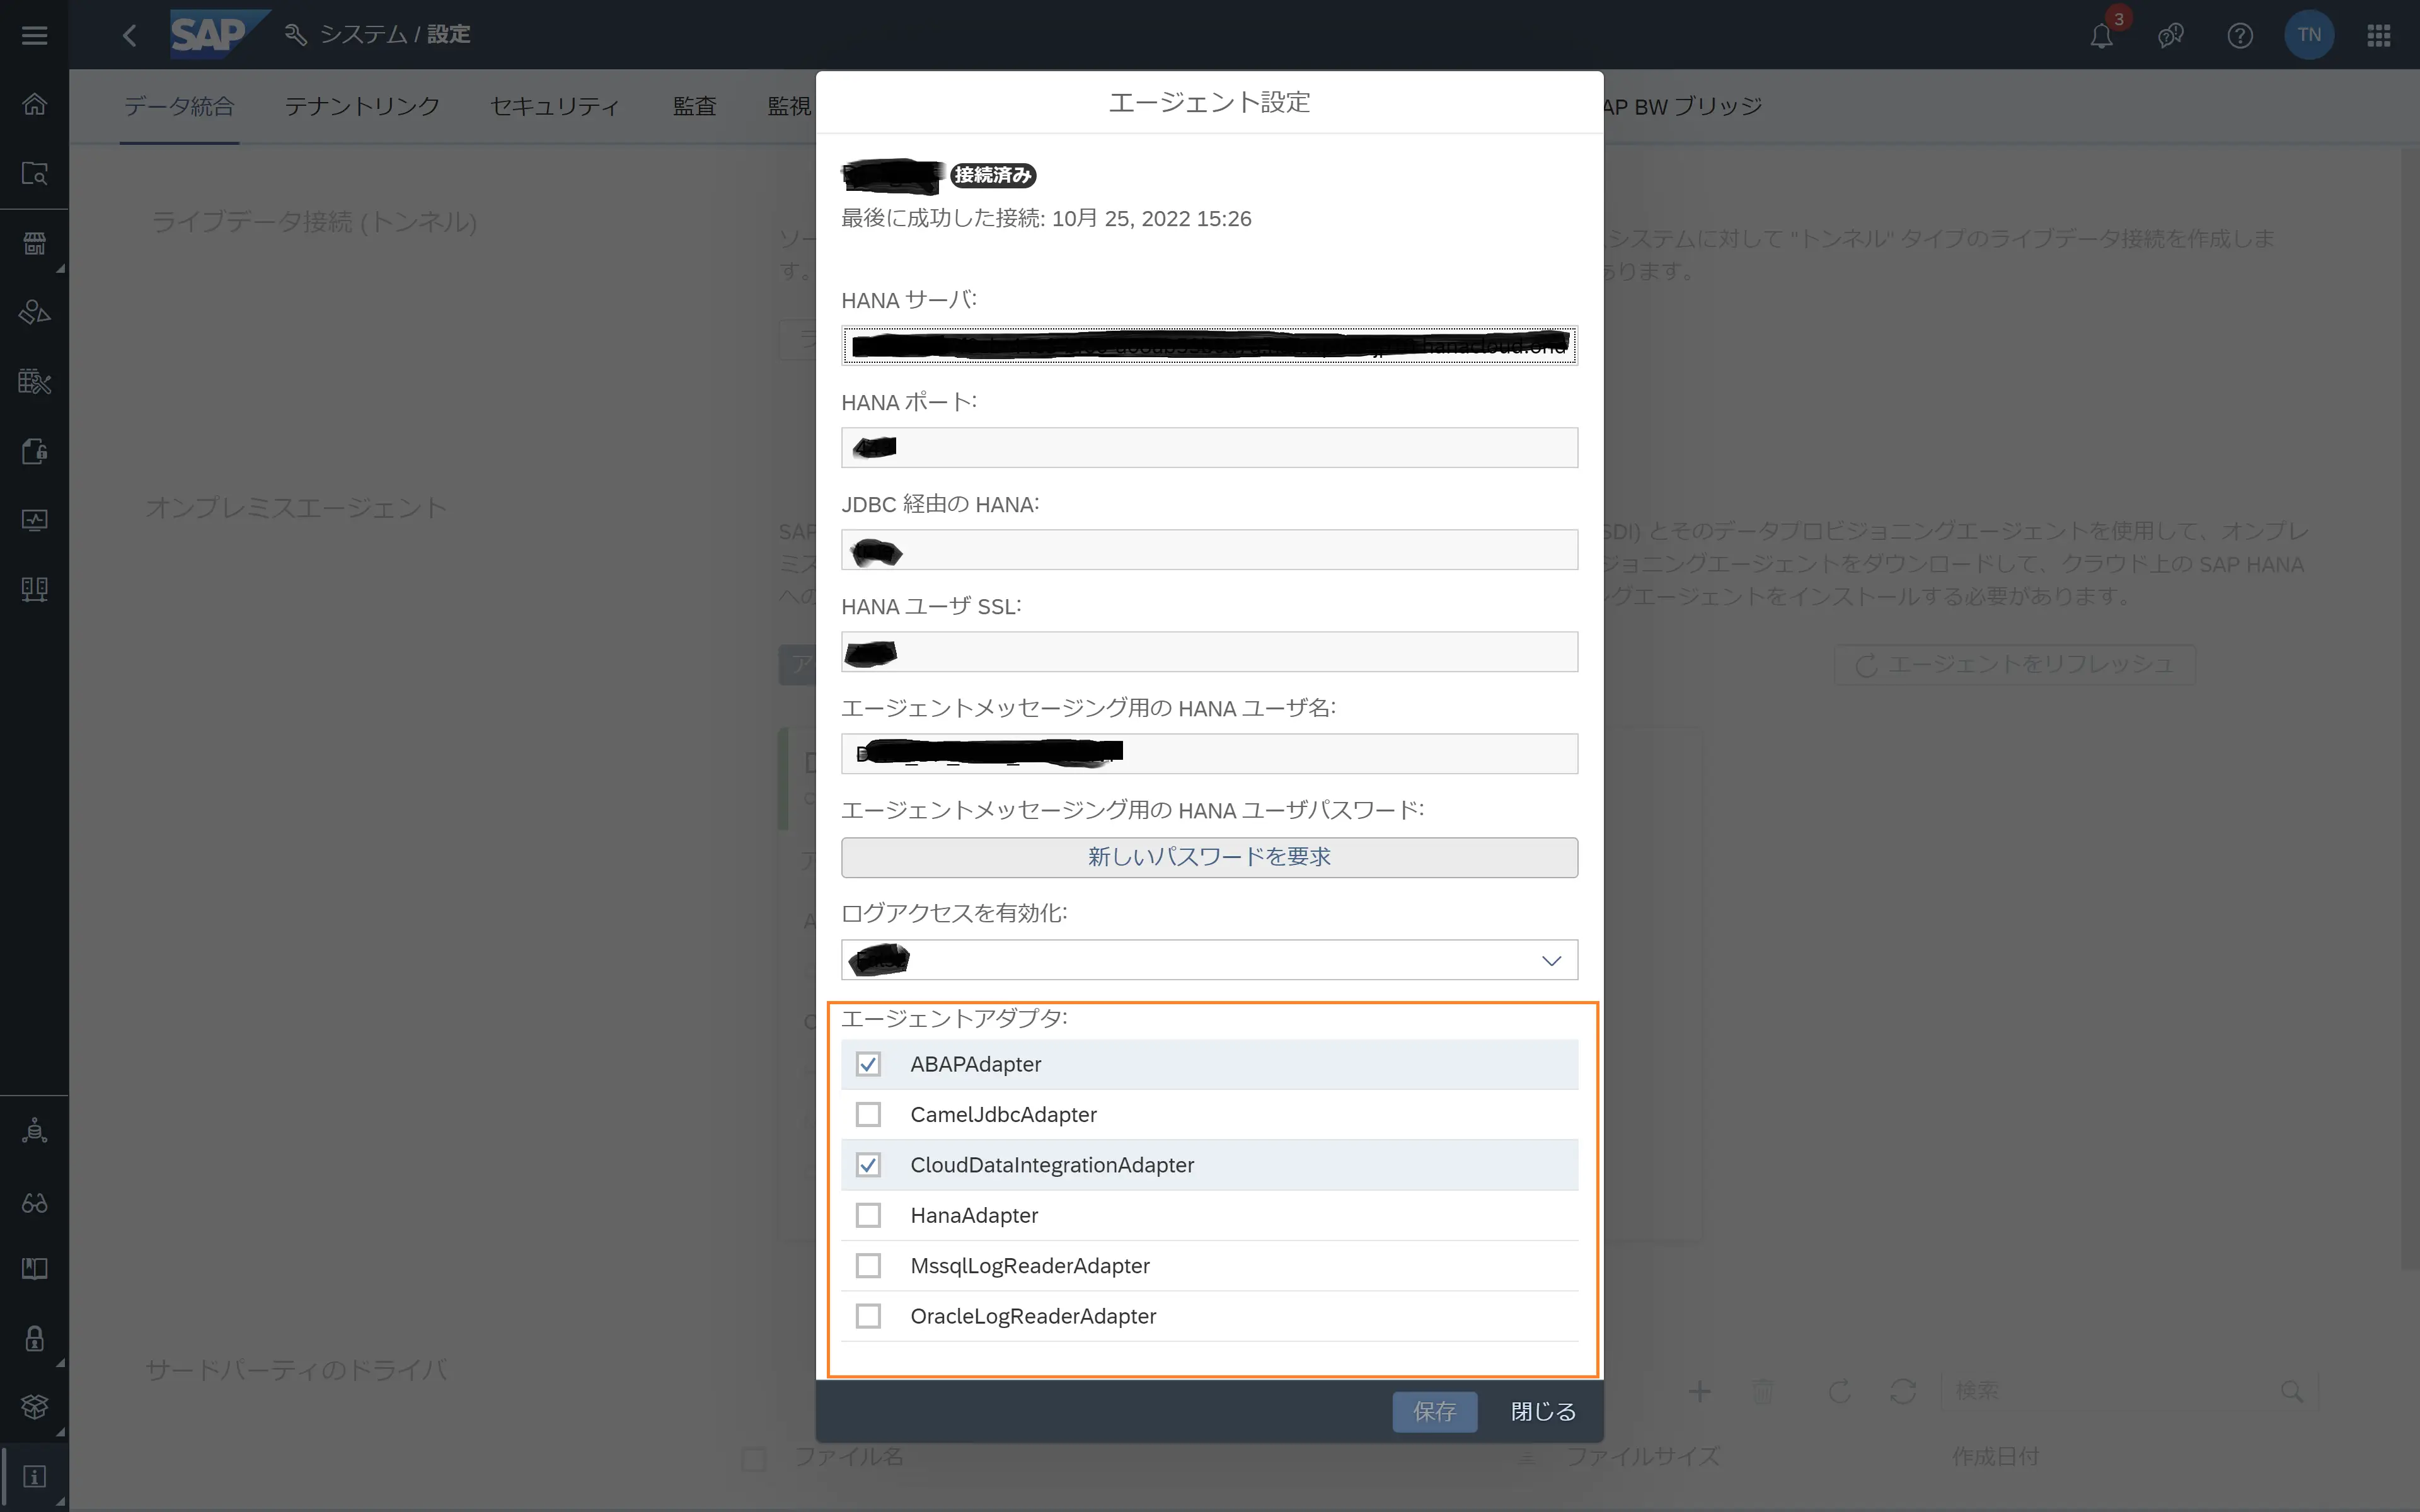Click the search magnifier in driver search
This screenshot has width=2420, height=1512.
tap(2291, 1391)
